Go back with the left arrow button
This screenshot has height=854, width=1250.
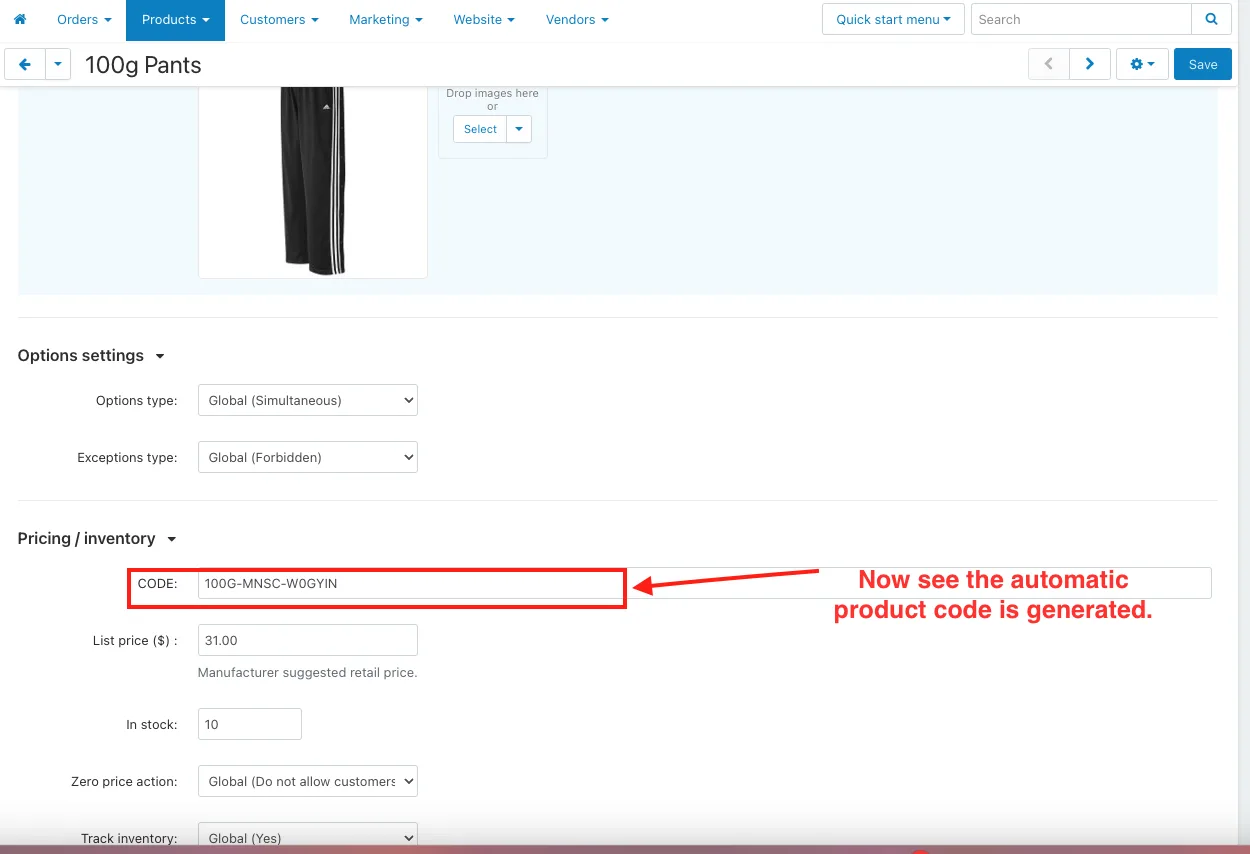pos(25,64)
